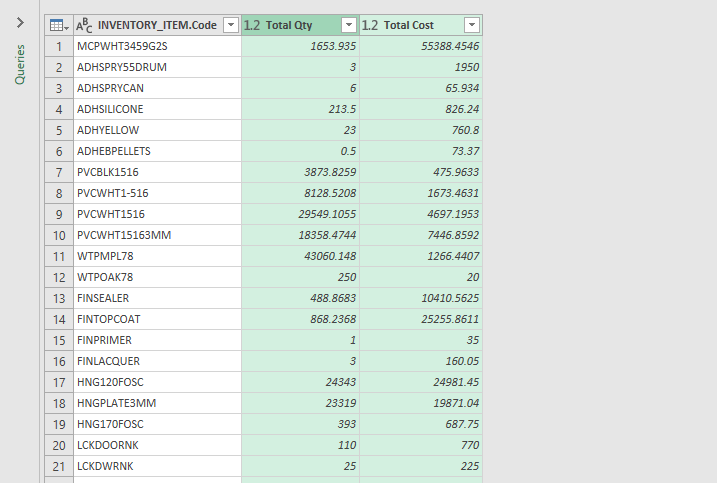This screenshot has width=717, height=483.
Task: Expand the collapsed Queries pane chevron
Action: pyautogui.click(x=19, y=21)
